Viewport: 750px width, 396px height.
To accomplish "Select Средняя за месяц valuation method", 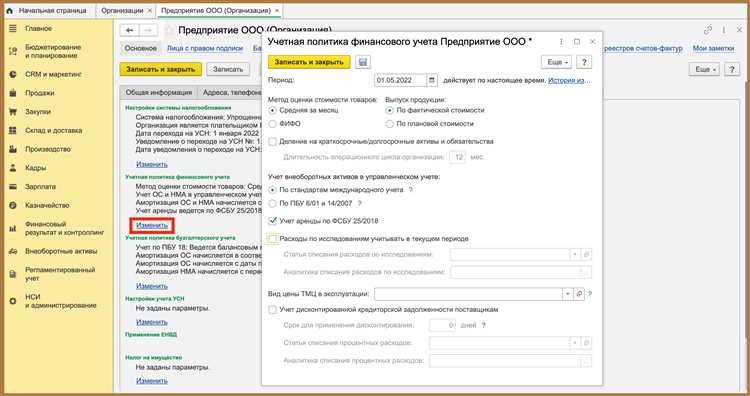I will (272, 110).
